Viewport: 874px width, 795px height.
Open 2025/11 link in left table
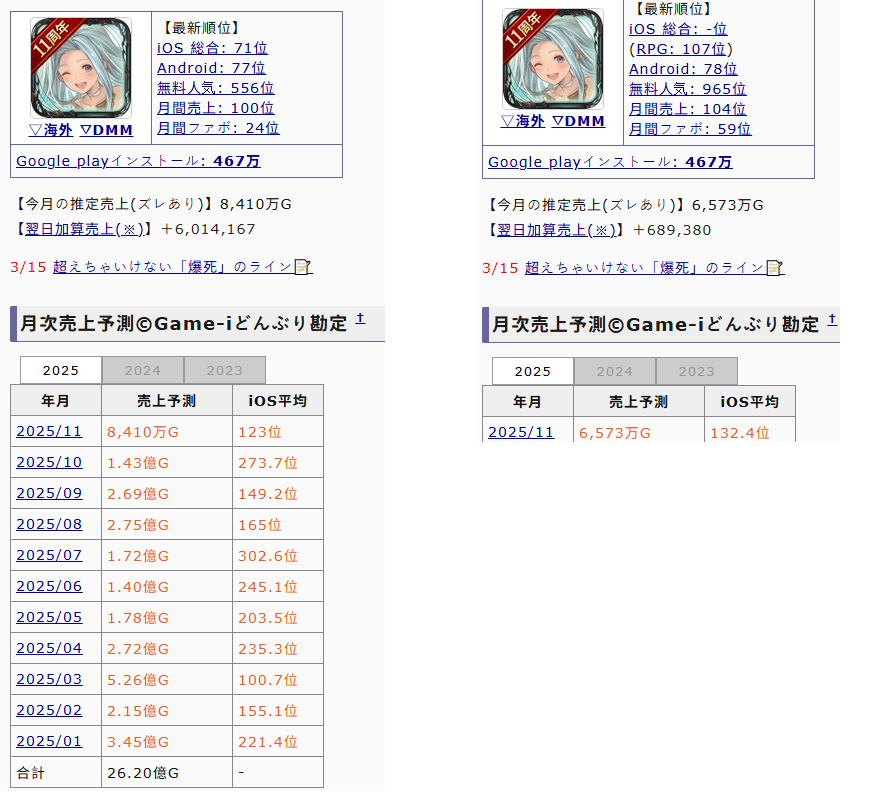coord(49,432)
